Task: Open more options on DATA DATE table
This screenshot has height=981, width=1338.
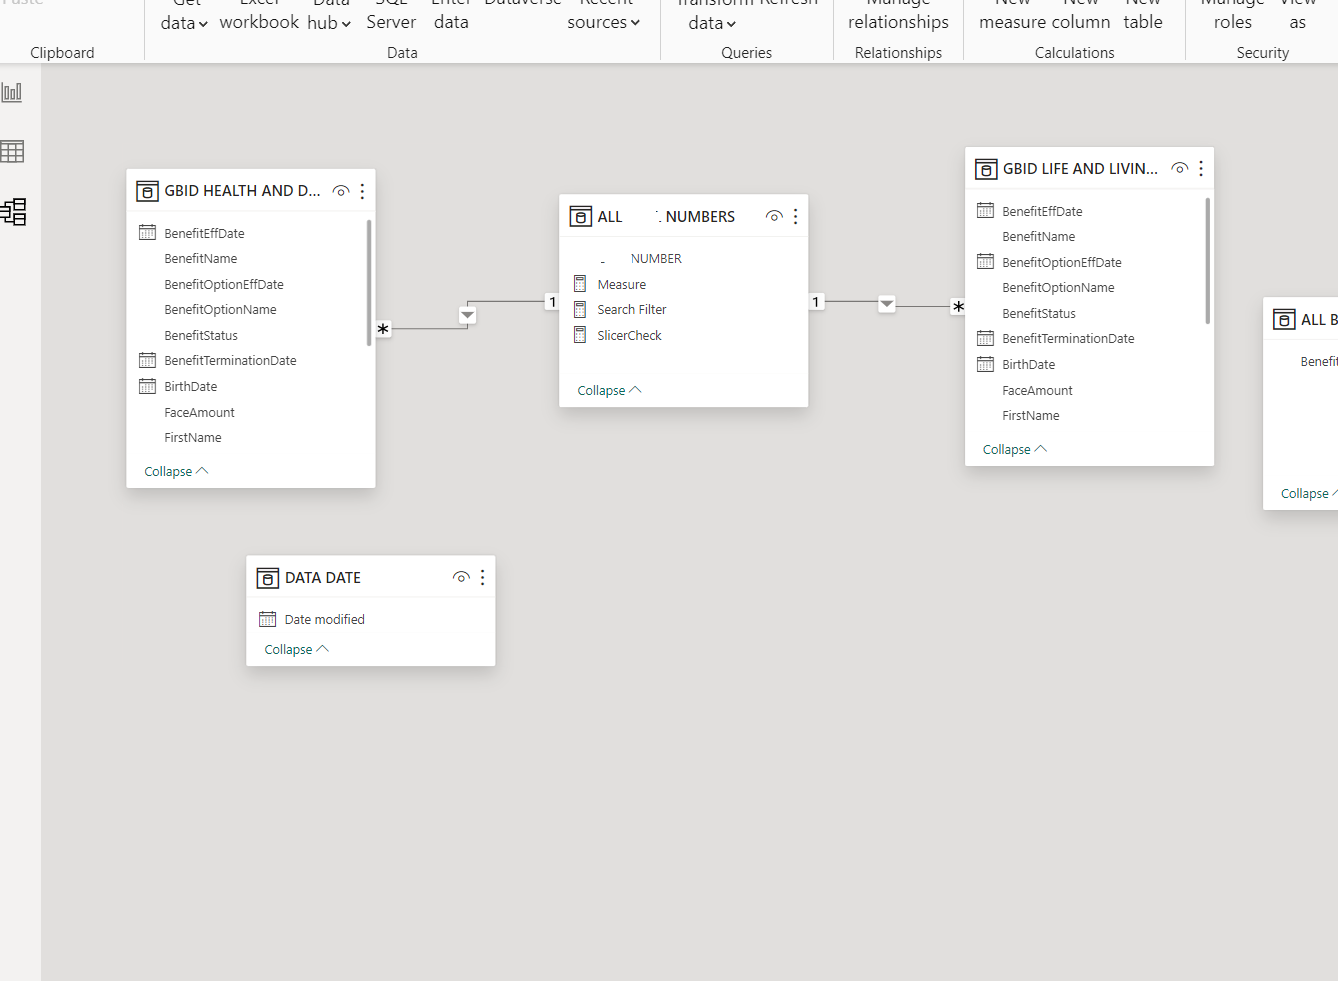Action: (x=482, y=578)
